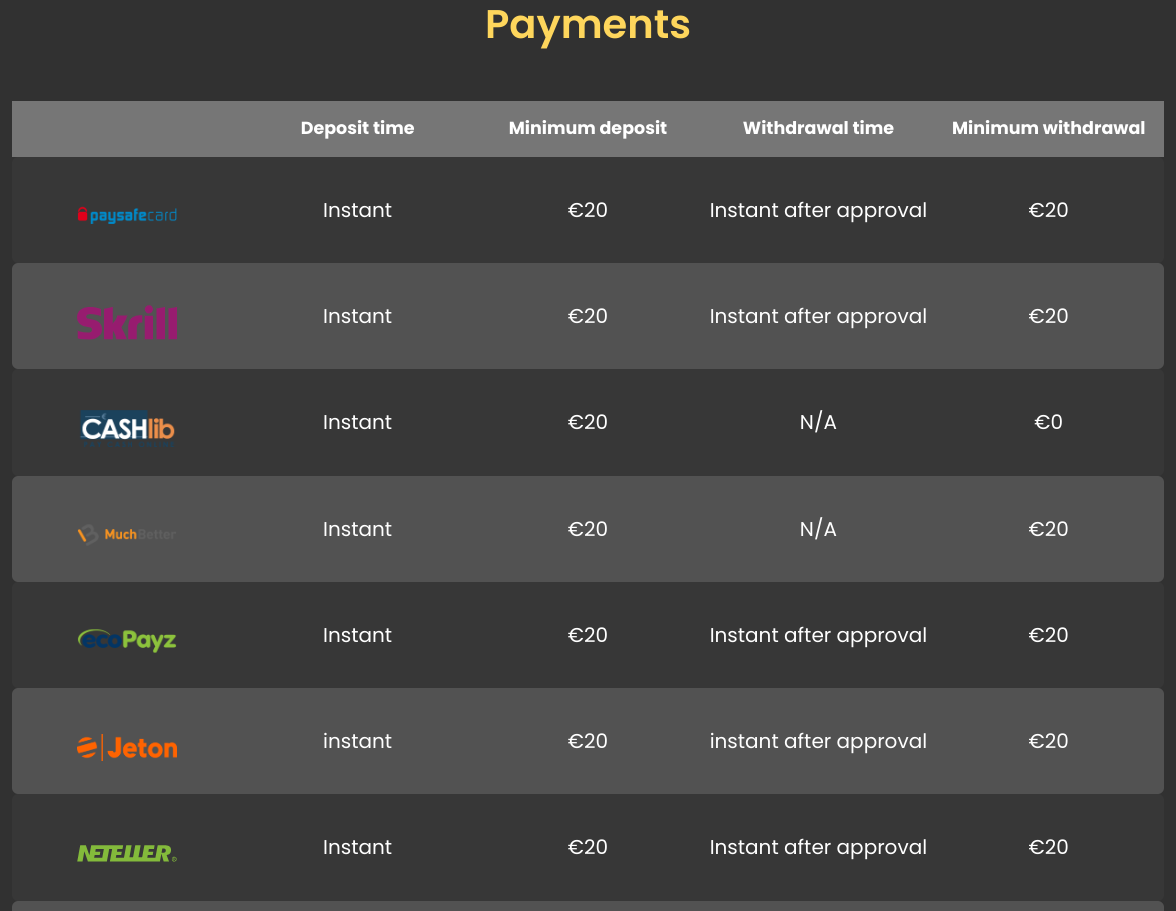Select MuchBetter minimum withdrawal €20
The image size is (1176, 911).
tap(1048, 529)
